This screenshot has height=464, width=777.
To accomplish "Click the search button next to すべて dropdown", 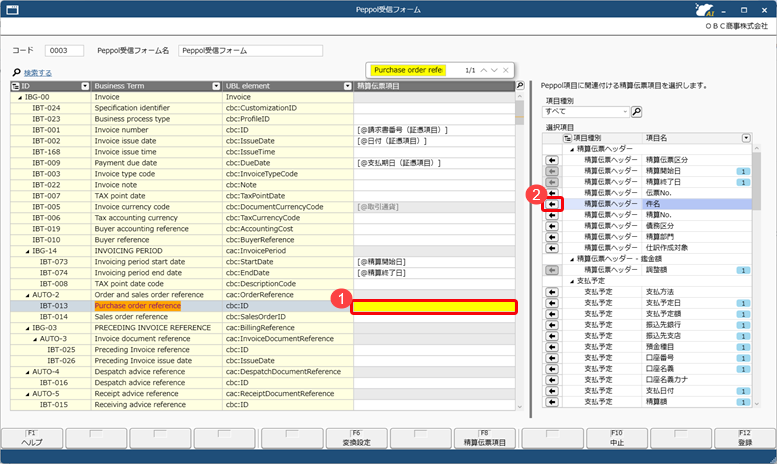I will point(637,112).
